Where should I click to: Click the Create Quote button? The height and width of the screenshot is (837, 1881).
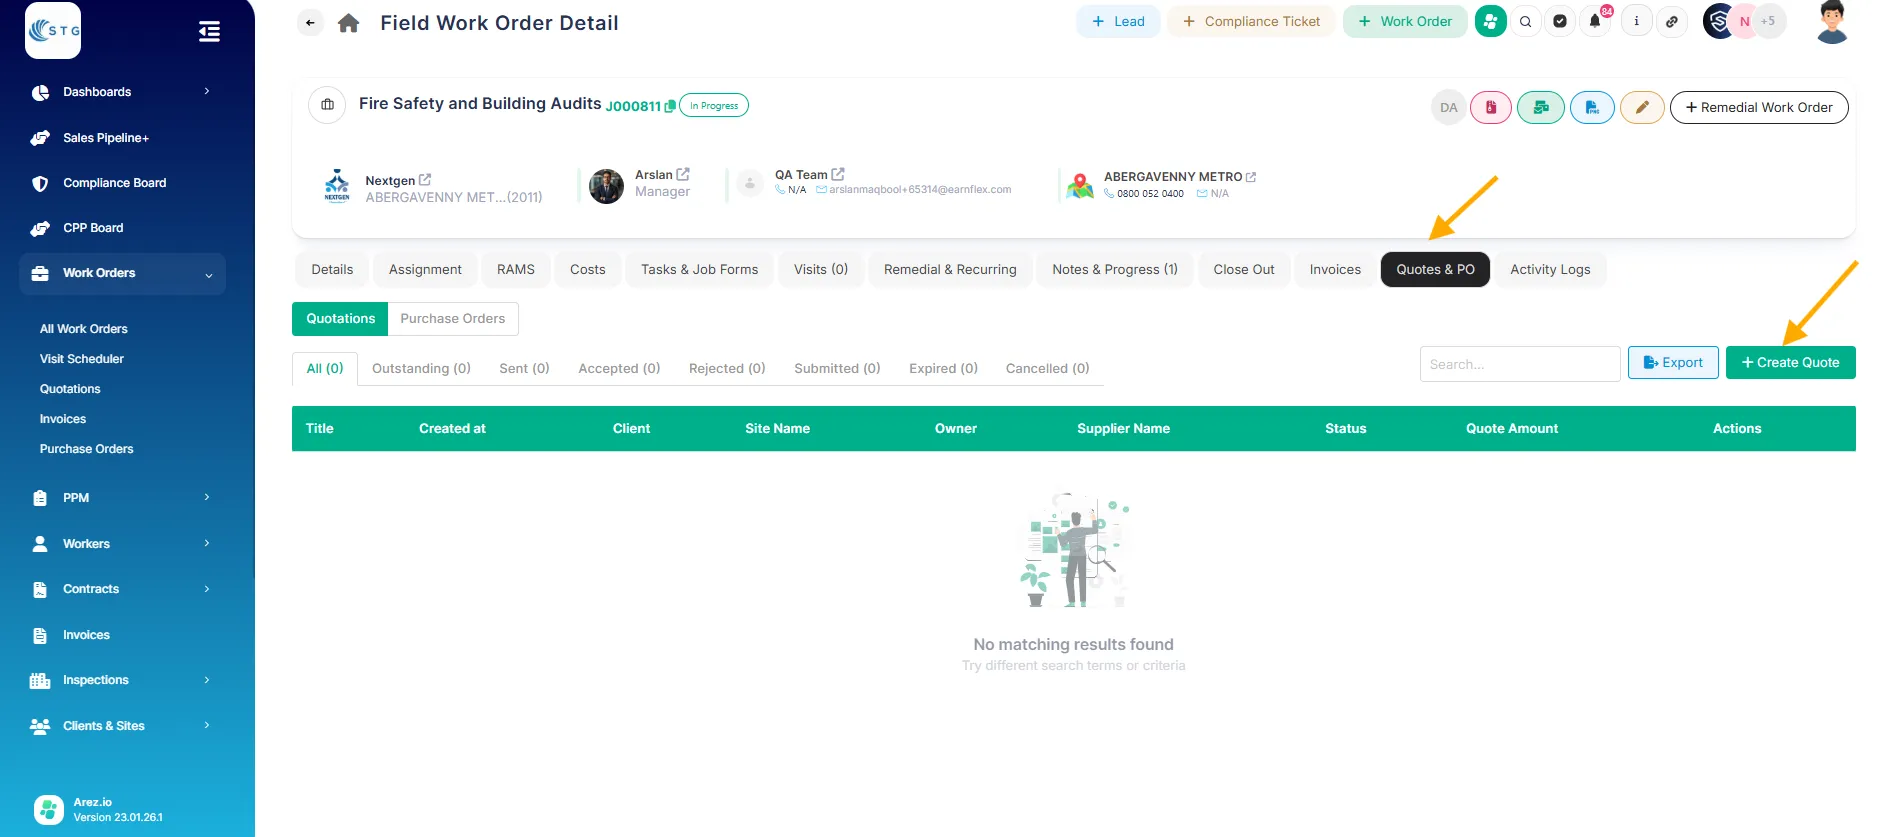pos(1790,363)
